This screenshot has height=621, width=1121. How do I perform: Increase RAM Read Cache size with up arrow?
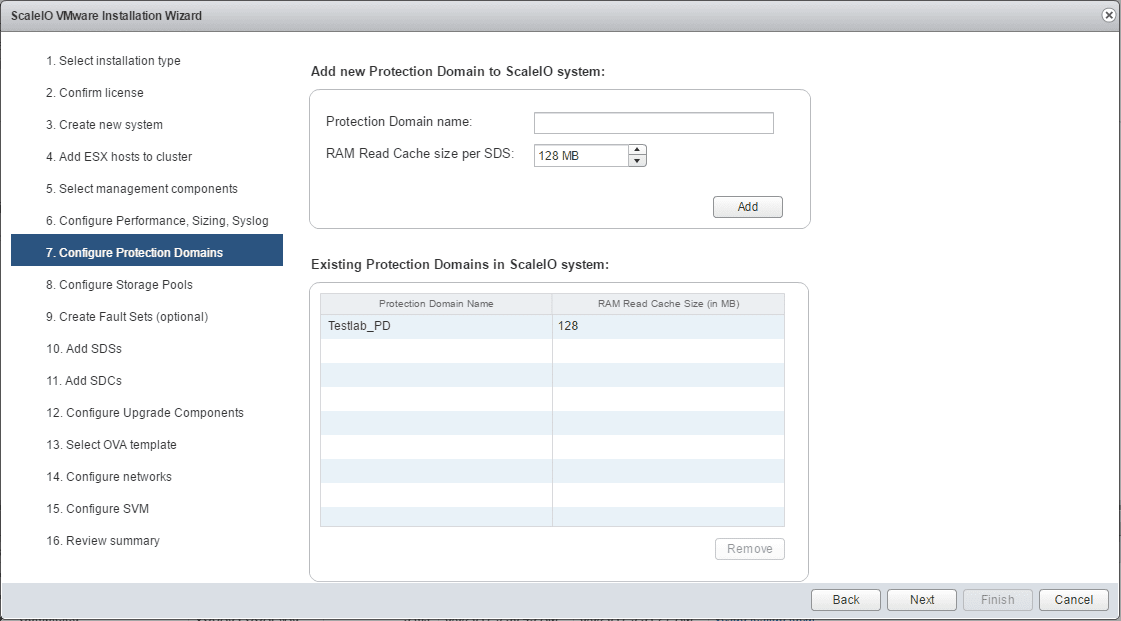click(637, 150)
